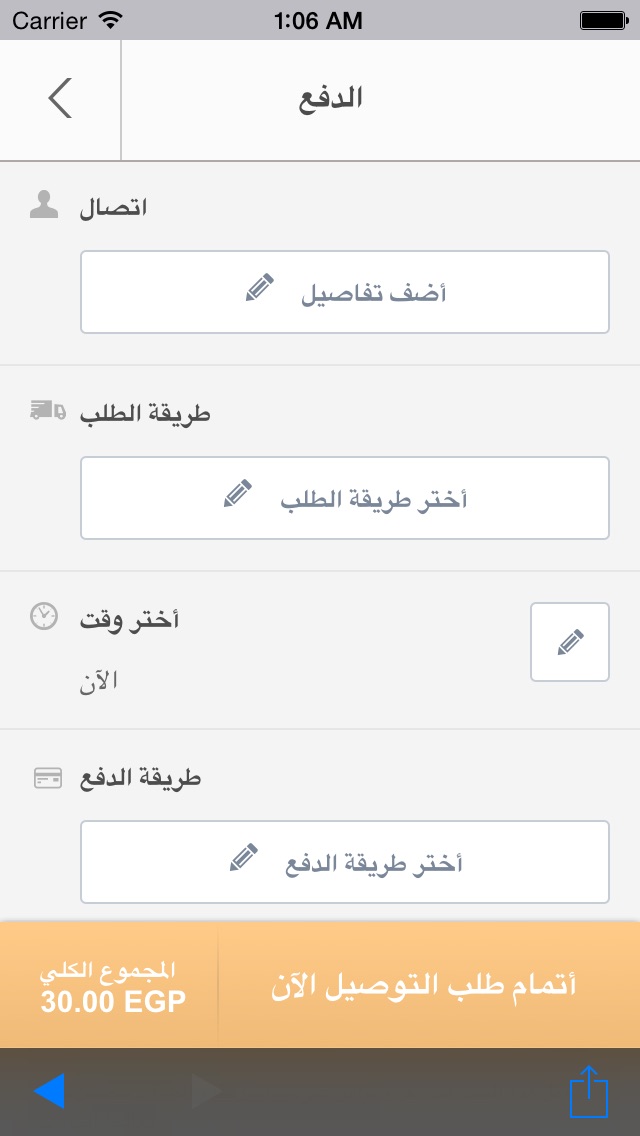Complete order with أتمام طلب التوصيل الآن
Viewport: 640px width, 1136px height.
[424, 986]
